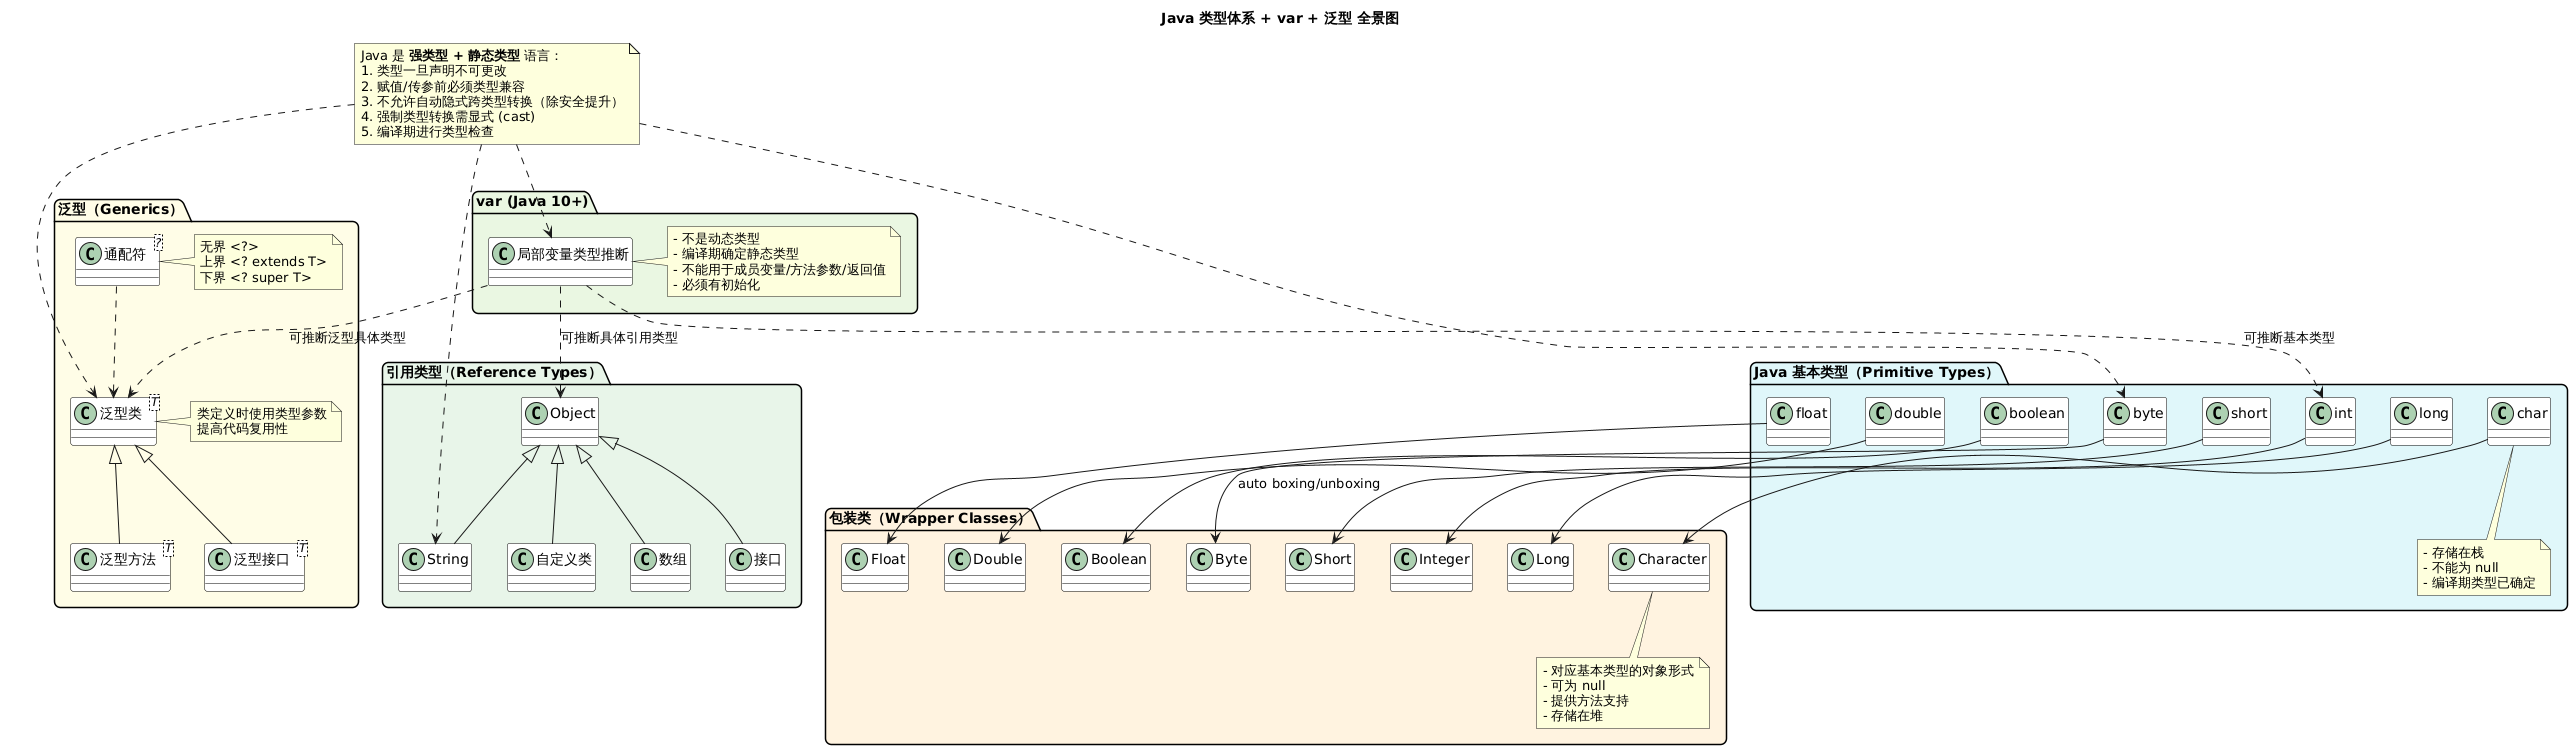Click the class icon of Integer
The height and width of the screenshot is (750, 2573).
(x=1407, y=559)
